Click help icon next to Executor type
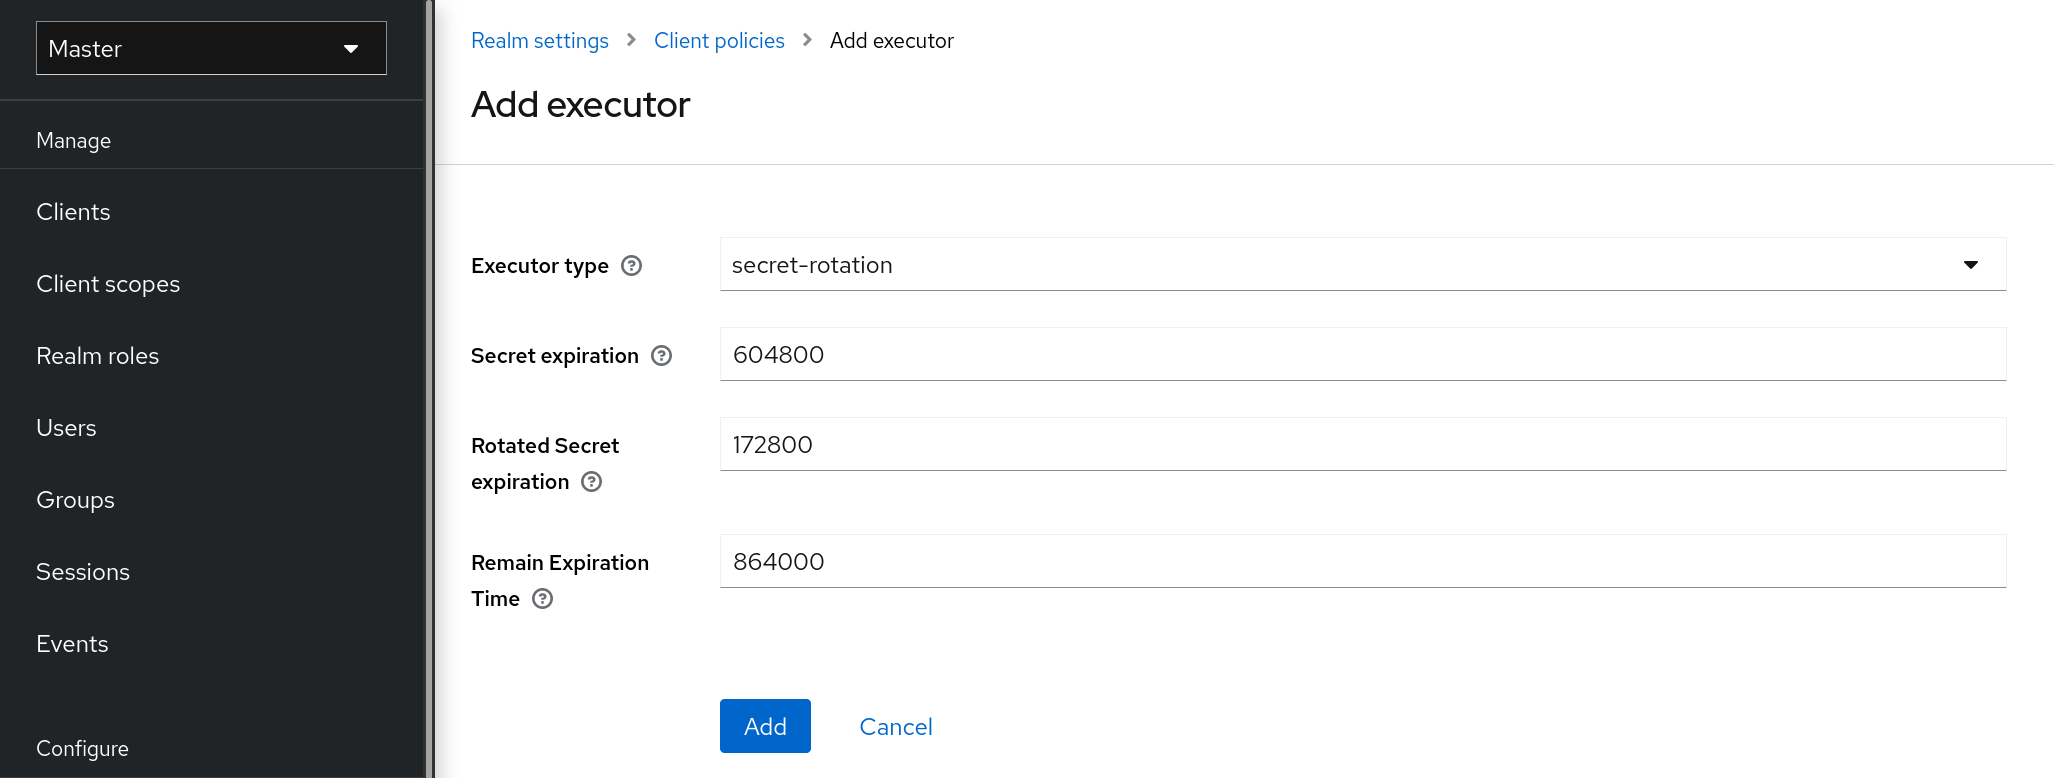This screenshot has height=778, width=2054. [x=631, y=266]
